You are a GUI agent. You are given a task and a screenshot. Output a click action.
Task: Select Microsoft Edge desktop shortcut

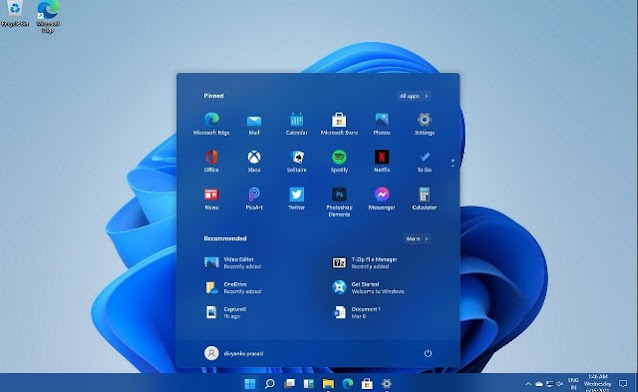click(x=48, y=16)
